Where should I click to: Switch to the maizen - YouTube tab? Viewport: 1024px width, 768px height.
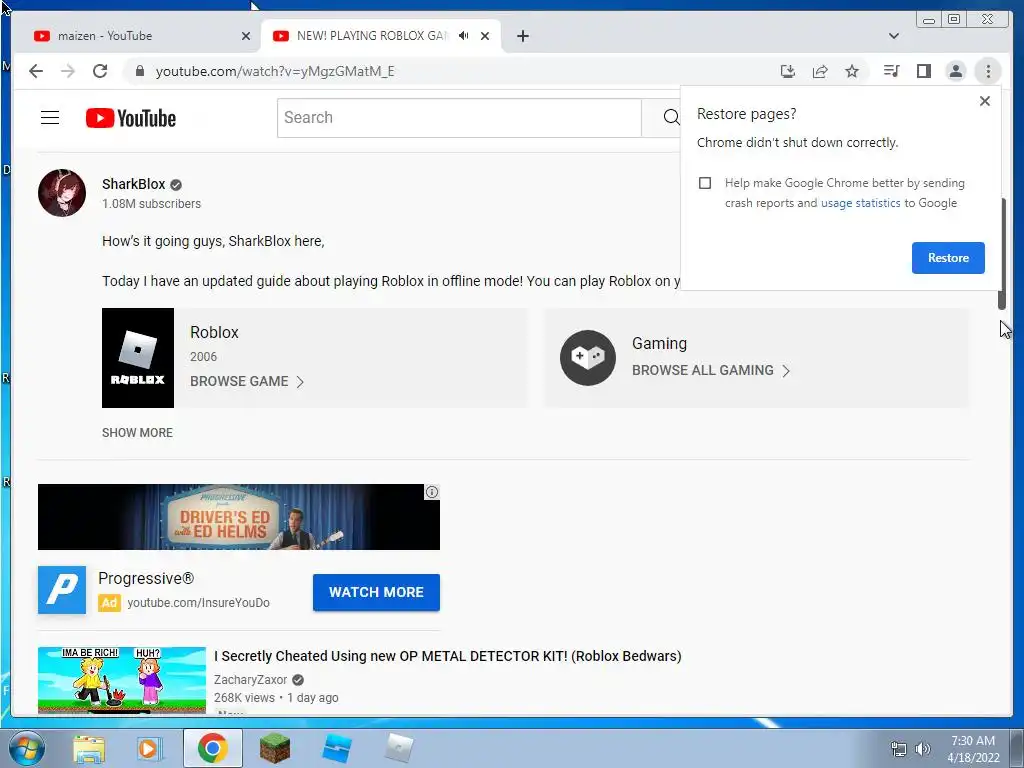pyautogui.click(x=138, y=36)
